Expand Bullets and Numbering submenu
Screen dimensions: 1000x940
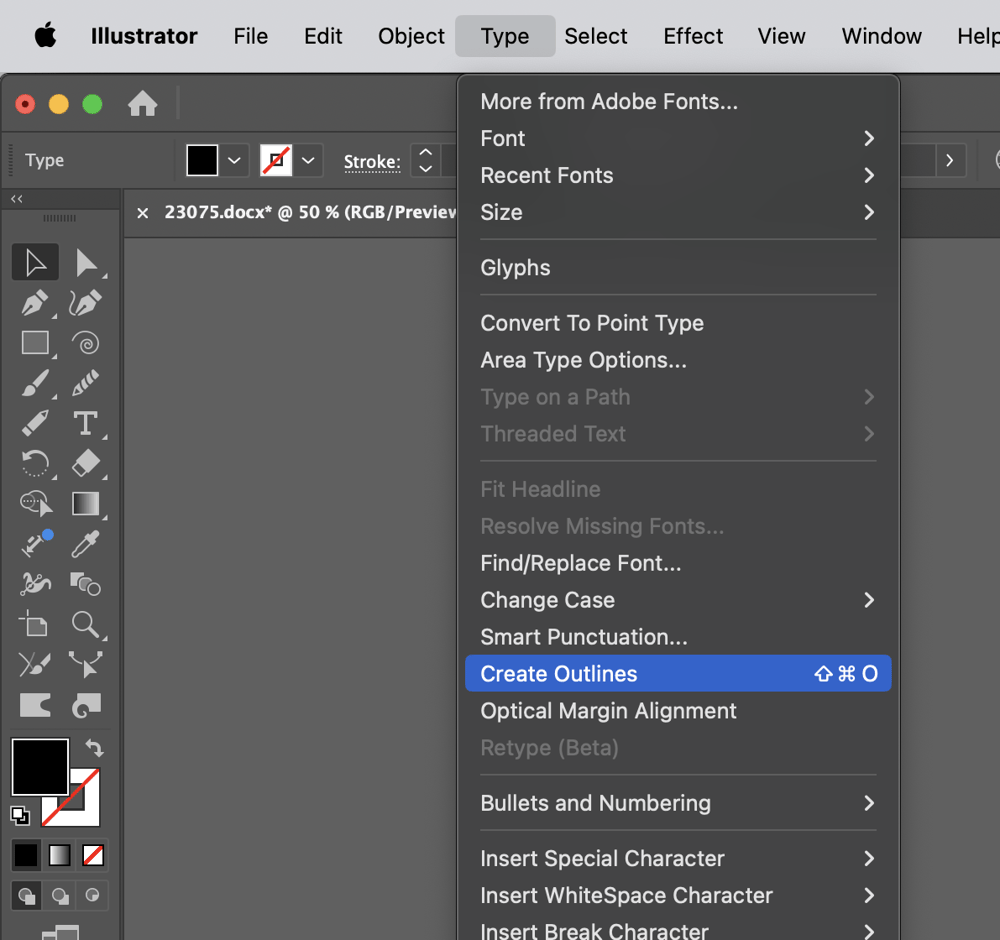coord(678,803)
